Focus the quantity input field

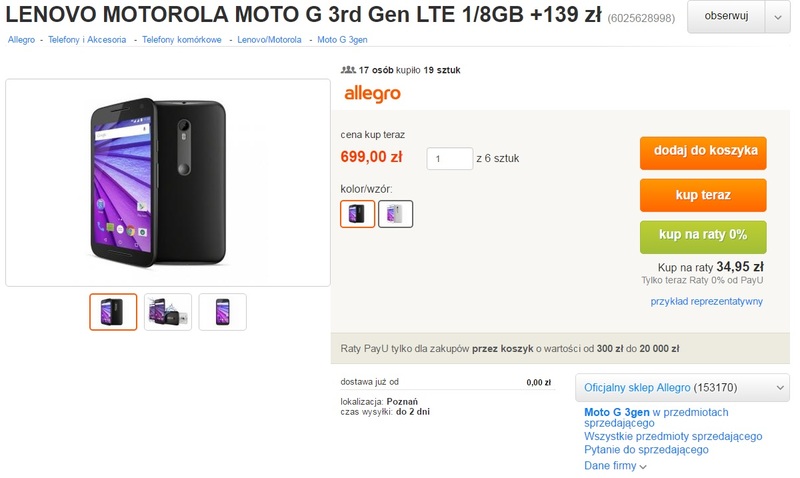449,159
